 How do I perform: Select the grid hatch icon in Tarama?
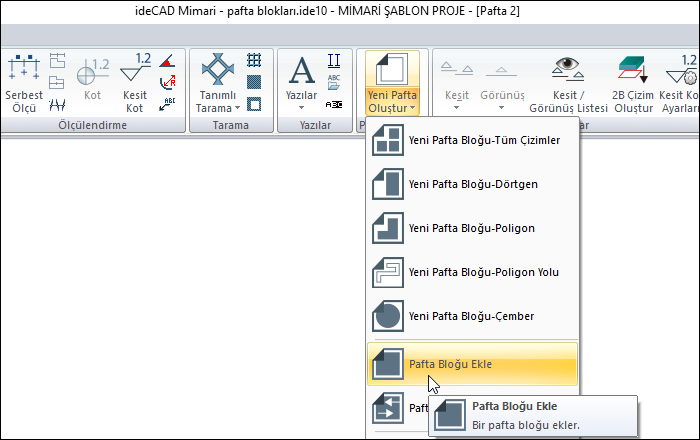click(x=254, y=60)
